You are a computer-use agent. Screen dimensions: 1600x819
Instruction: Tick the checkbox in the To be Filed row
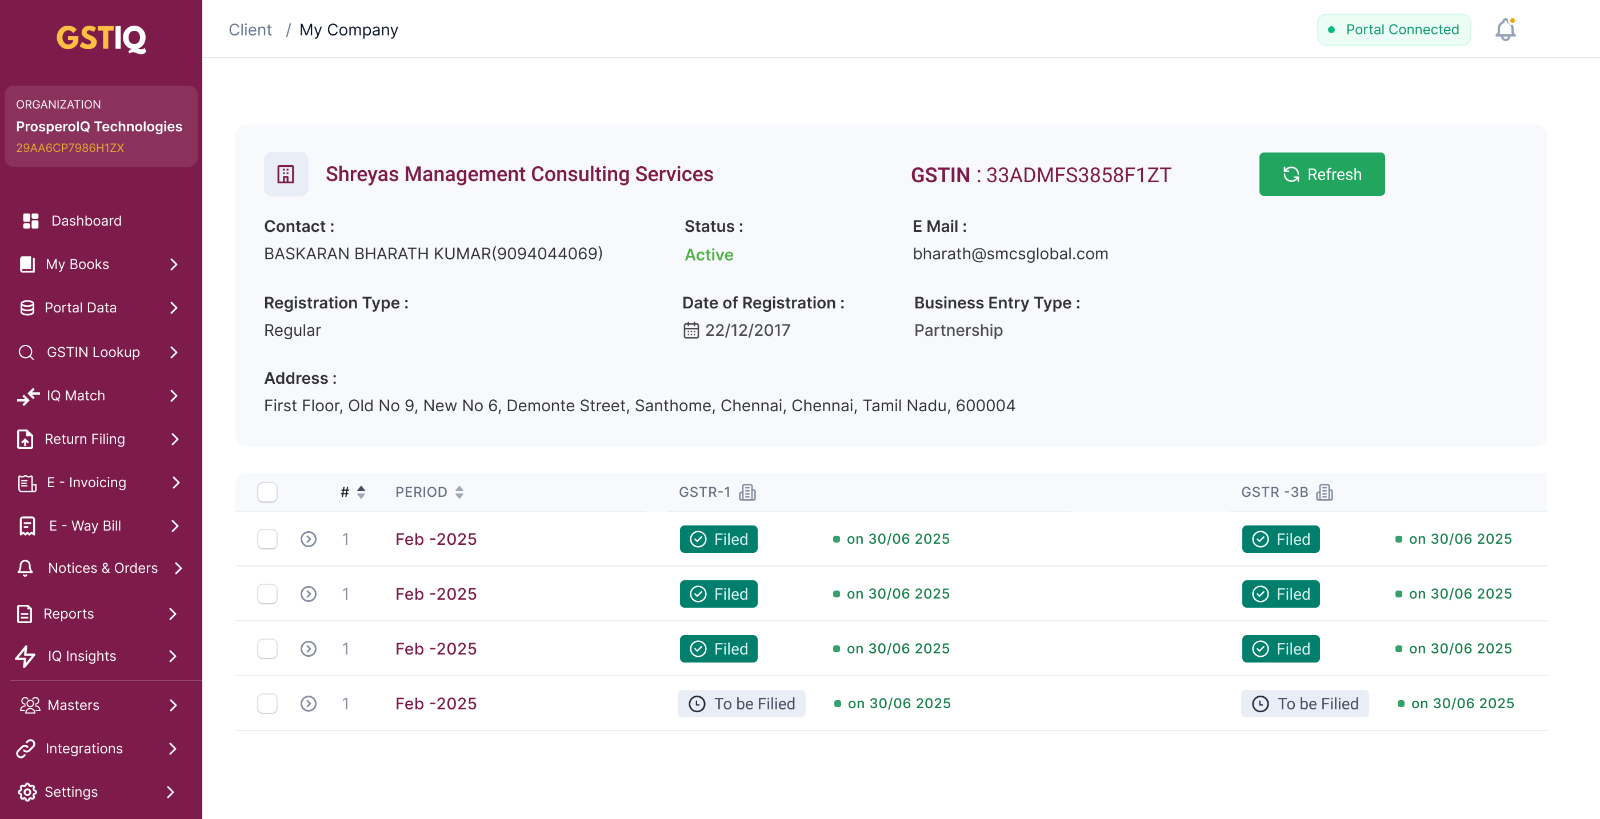[x=267, y=704]
